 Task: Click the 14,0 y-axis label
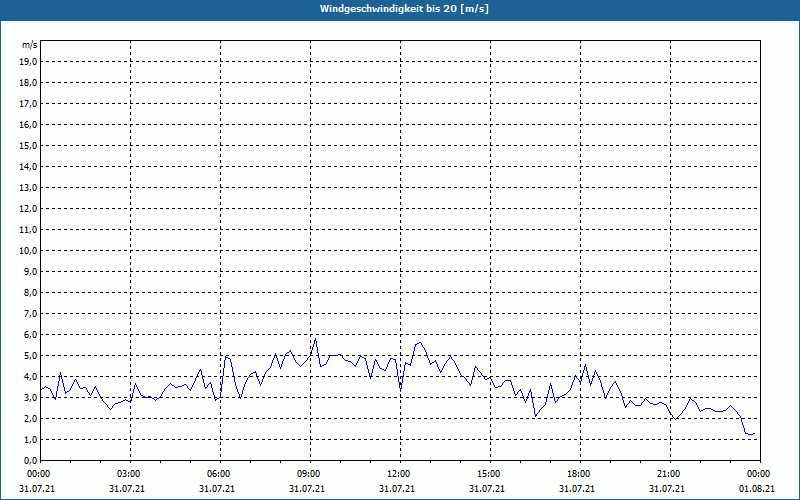click(28, 166)
